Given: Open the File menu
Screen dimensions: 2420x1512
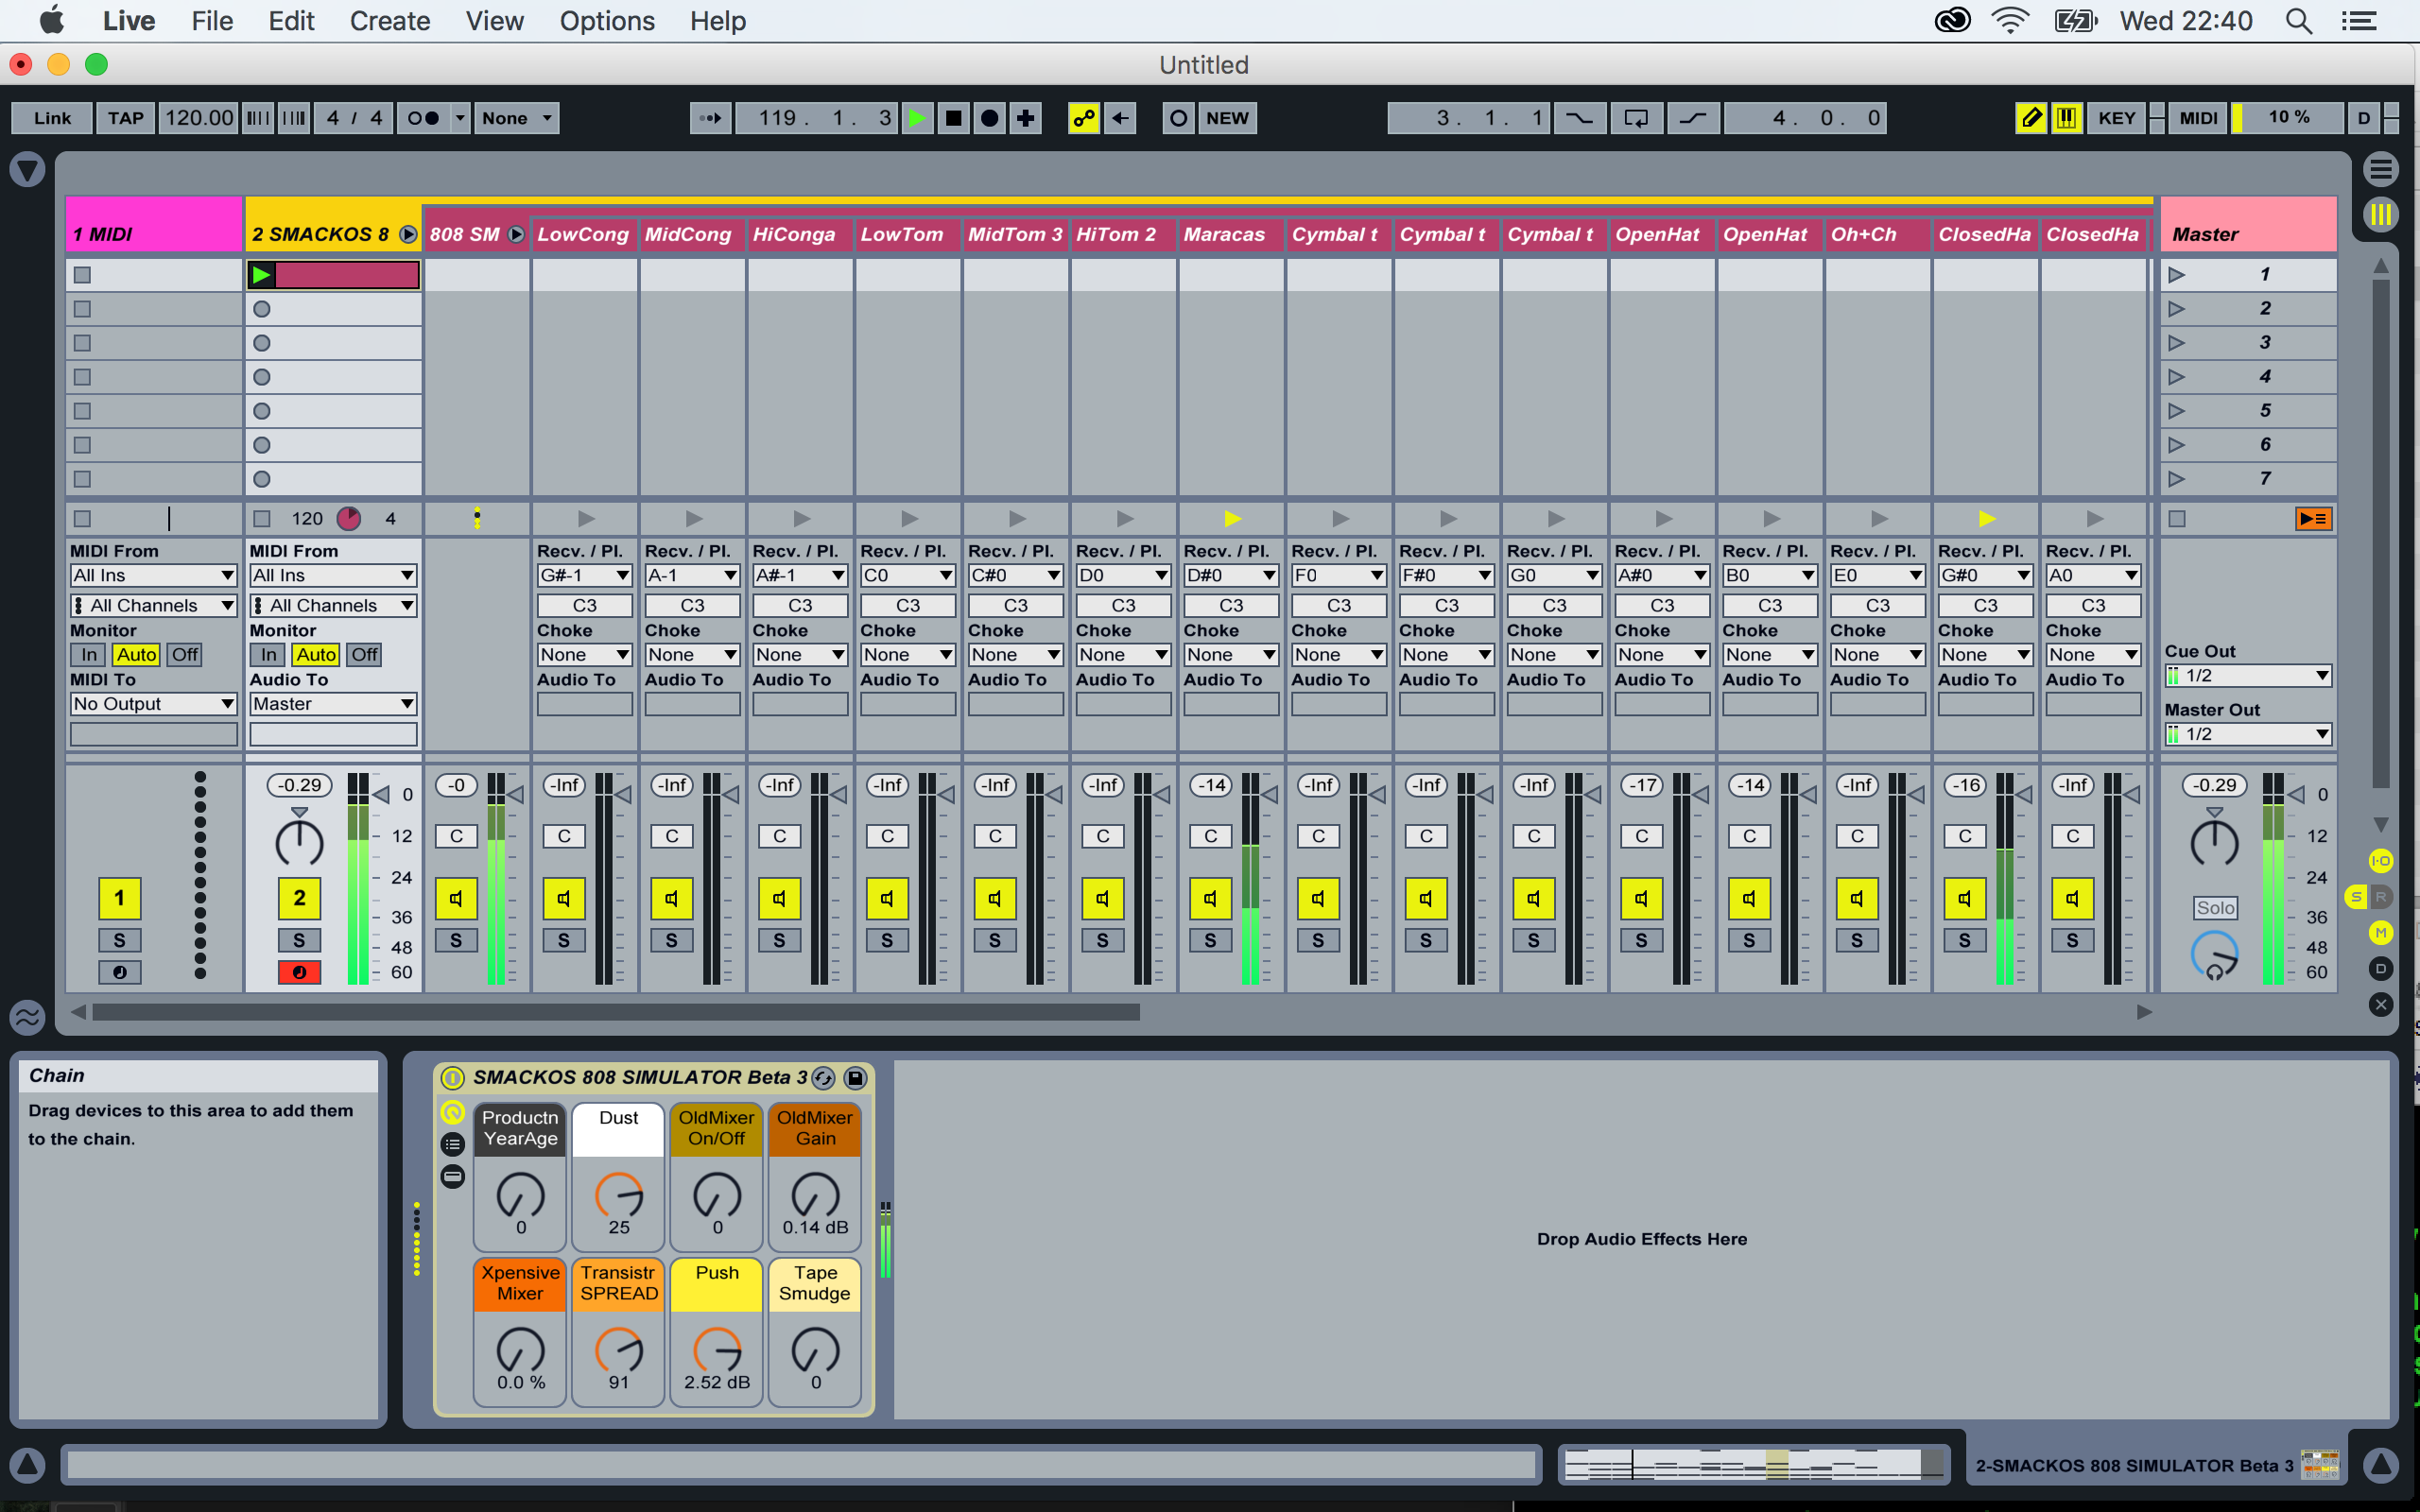Looking at the screenshot, I should (212, 21).
